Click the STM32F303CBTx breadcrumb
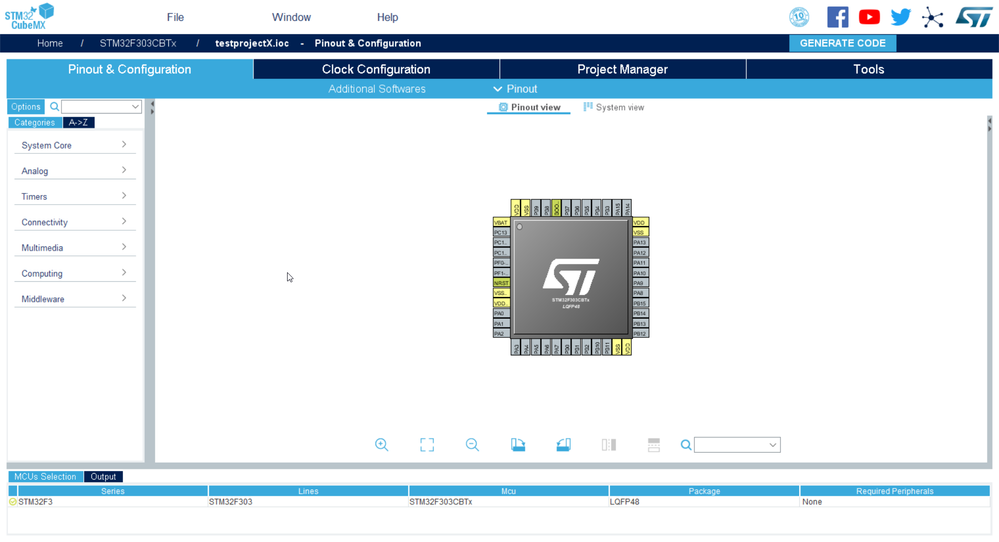 point(138,43)
